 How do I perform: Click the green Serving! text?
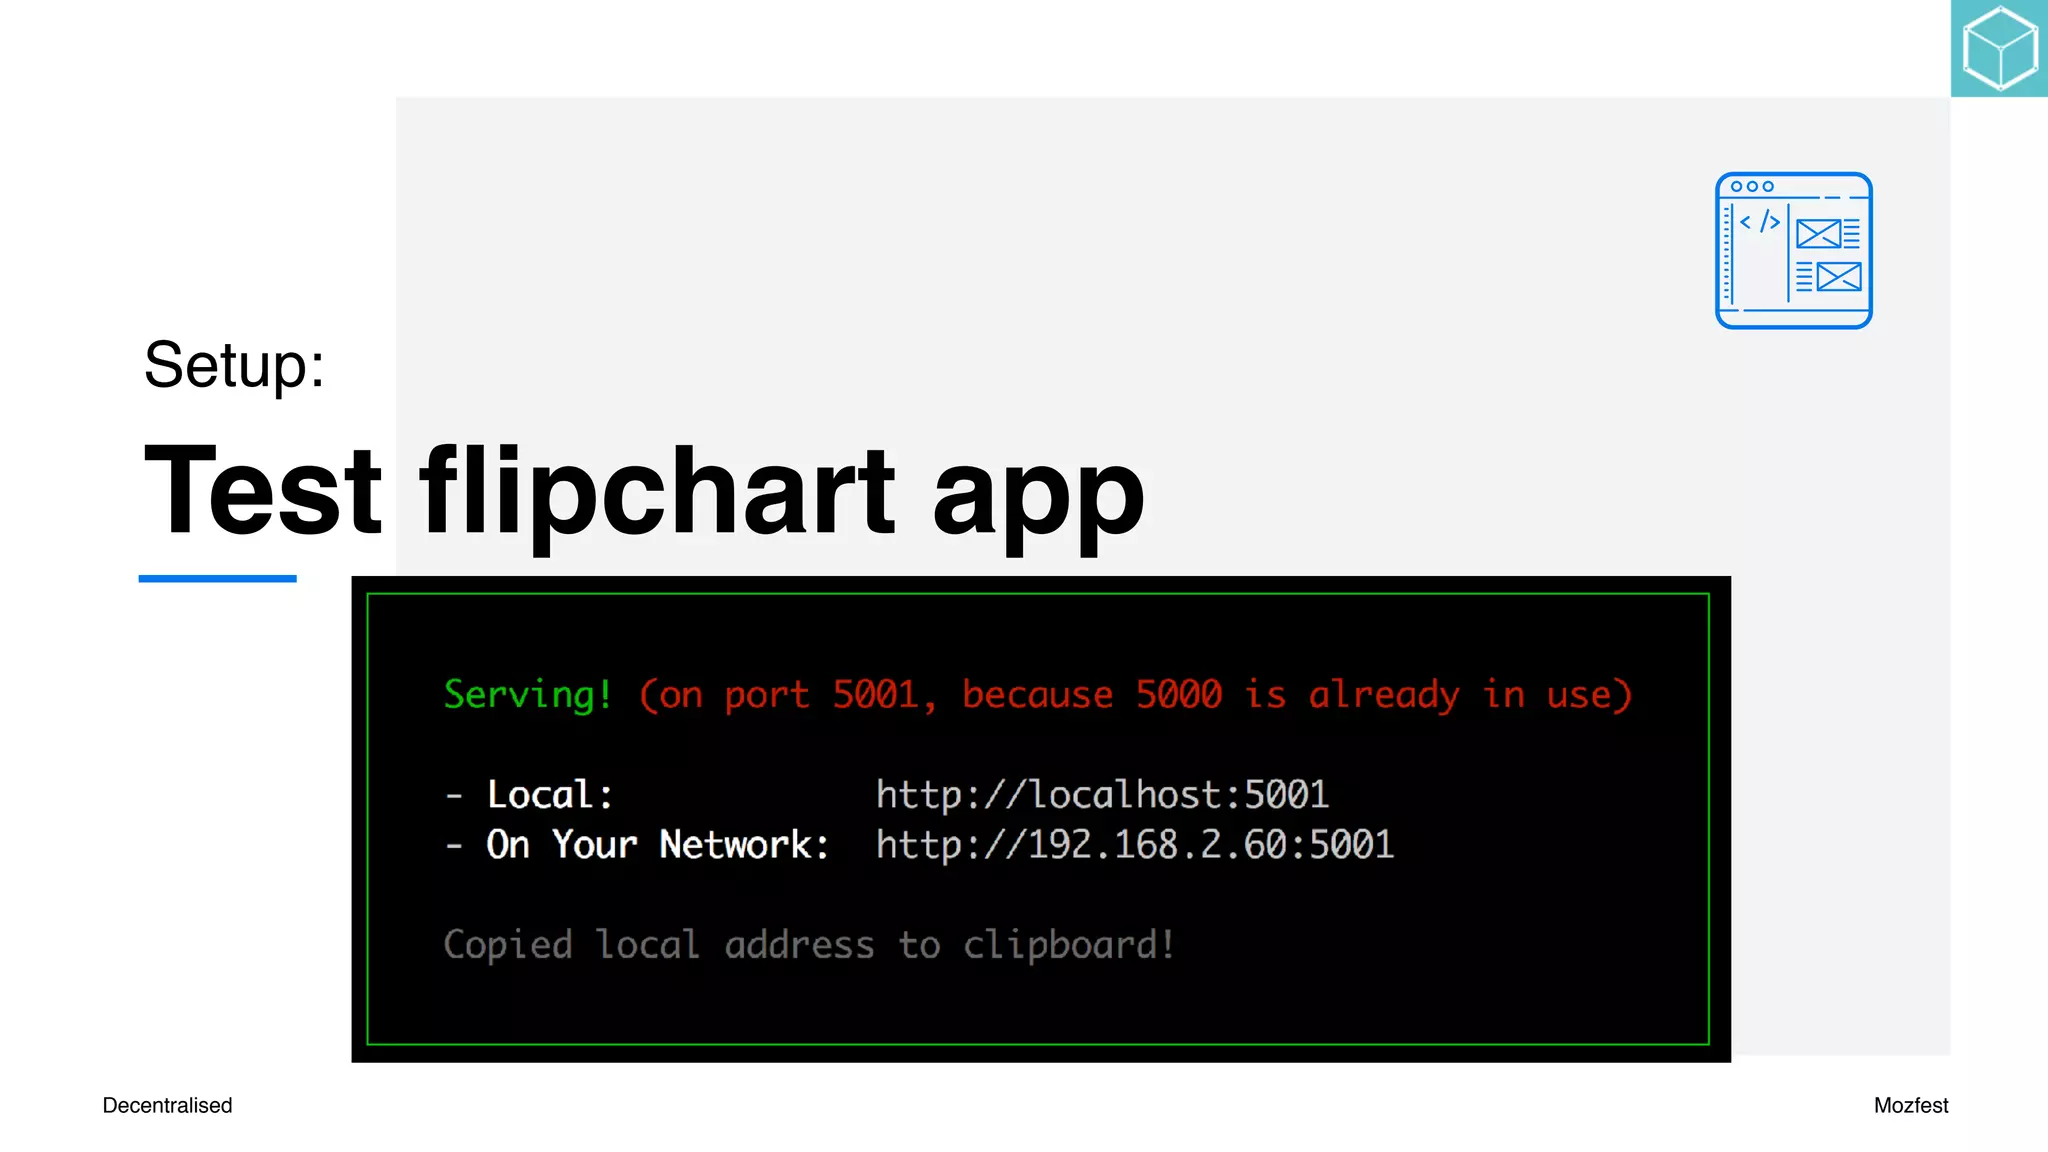pyautogui.click(x=527, y=694)
